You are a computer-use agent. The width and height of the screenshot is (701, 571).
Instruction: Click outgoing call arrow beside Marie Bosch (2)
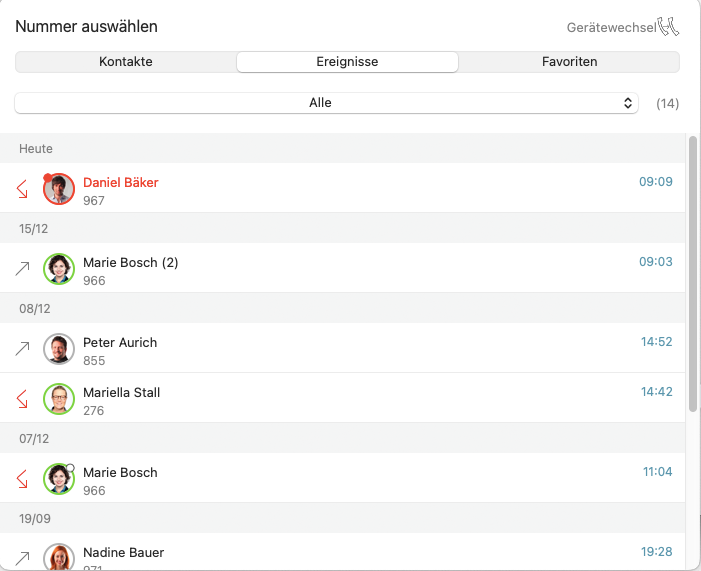pos(22,269)
